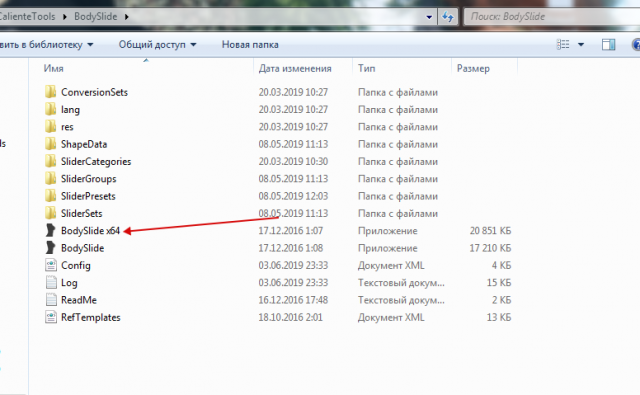Screen dimensions: 640x395
Task: Open the change view icon
Action: (563, 44)
